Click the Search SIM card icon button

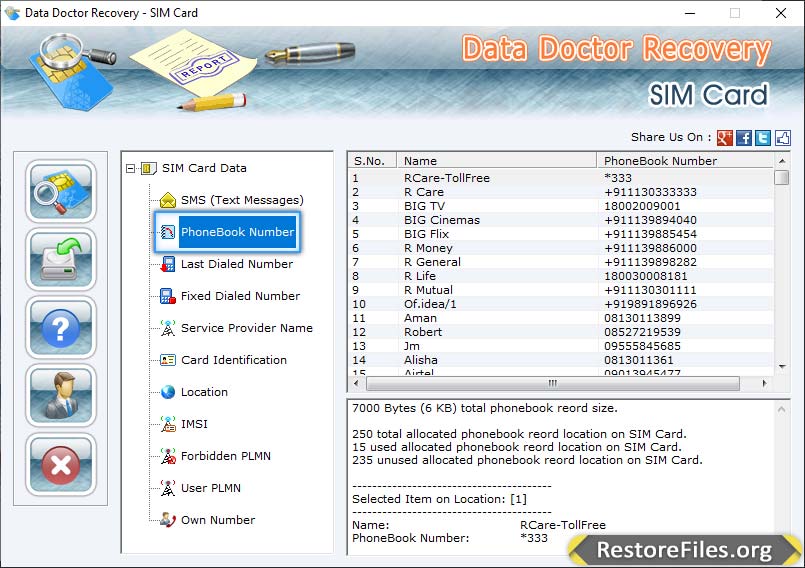click(x=61, y=191)
